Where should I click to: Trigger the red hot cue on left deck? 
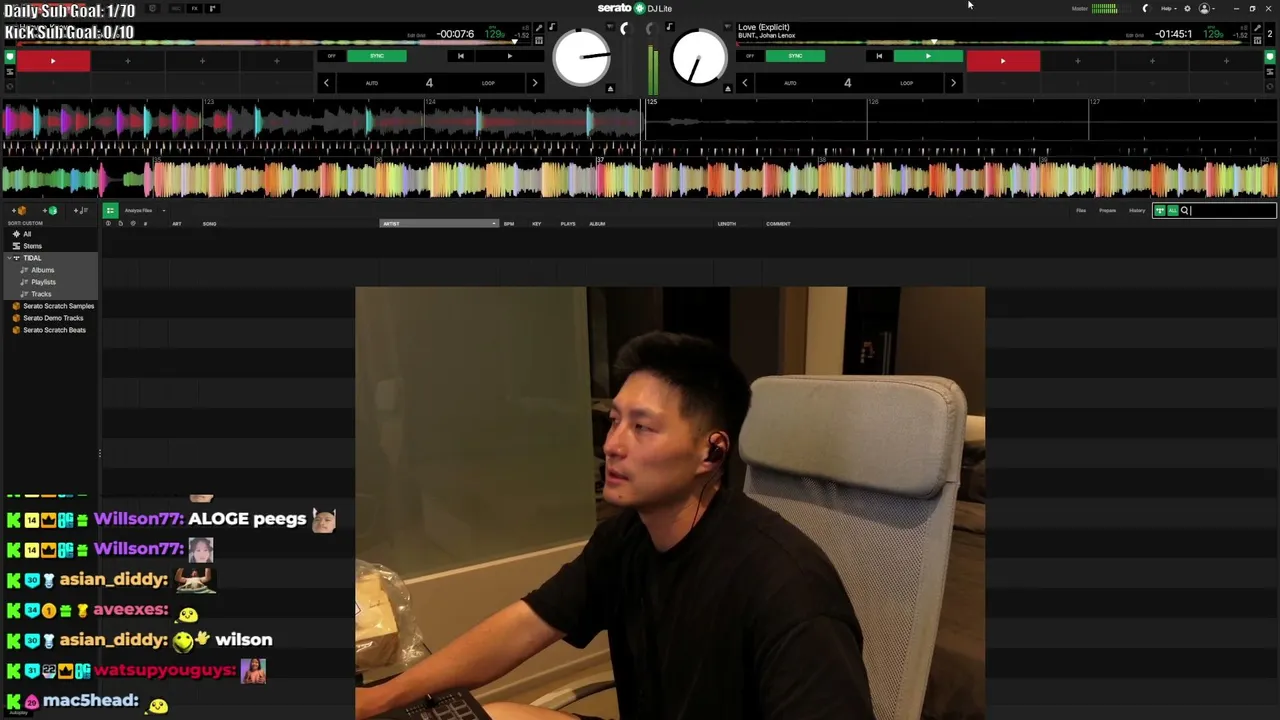point(53,62)
